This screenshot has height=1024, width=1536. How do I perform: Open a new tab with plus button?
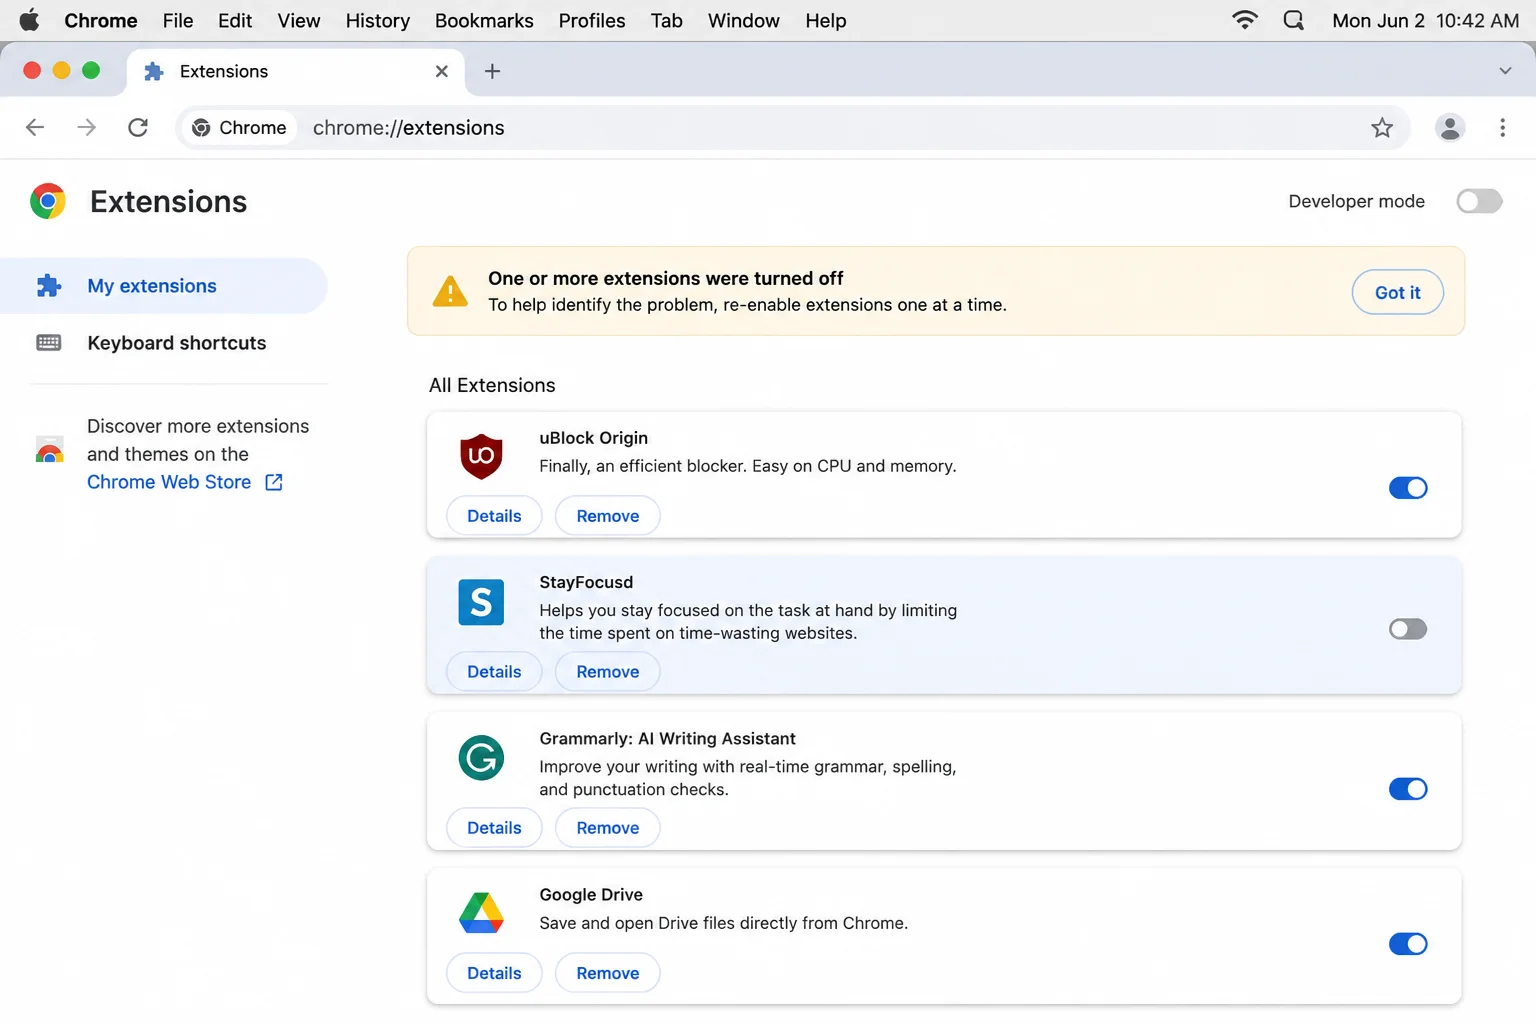click(x=492, y=71)
